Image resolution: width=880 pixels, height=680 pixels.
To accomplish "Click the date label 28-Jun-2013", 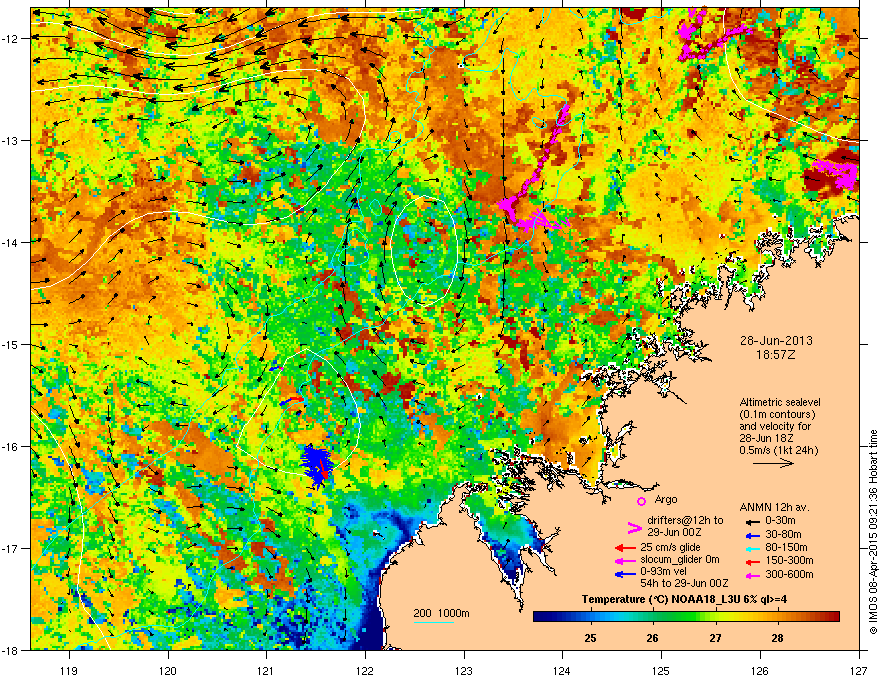I will point(776,341).
